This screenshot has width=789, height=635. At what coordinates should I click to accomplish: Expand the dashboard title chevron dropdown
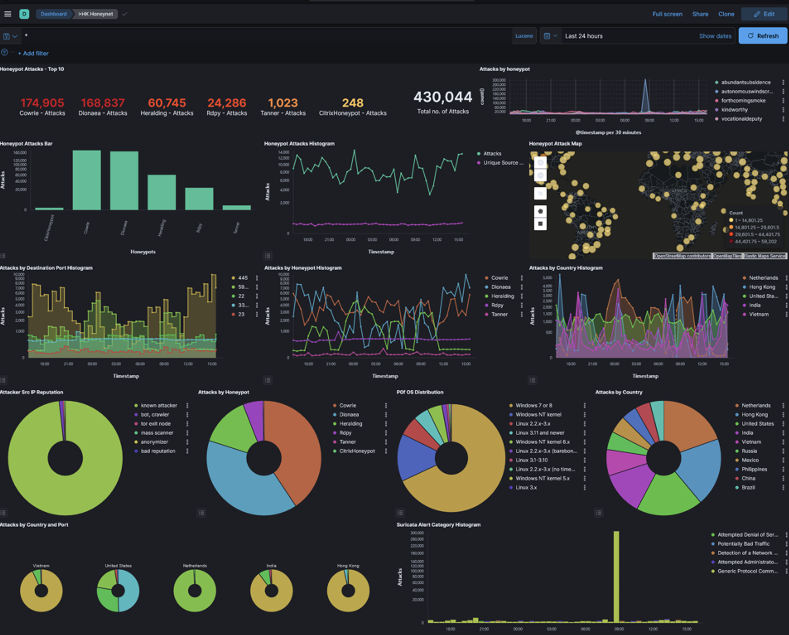[x=124, y=14]
